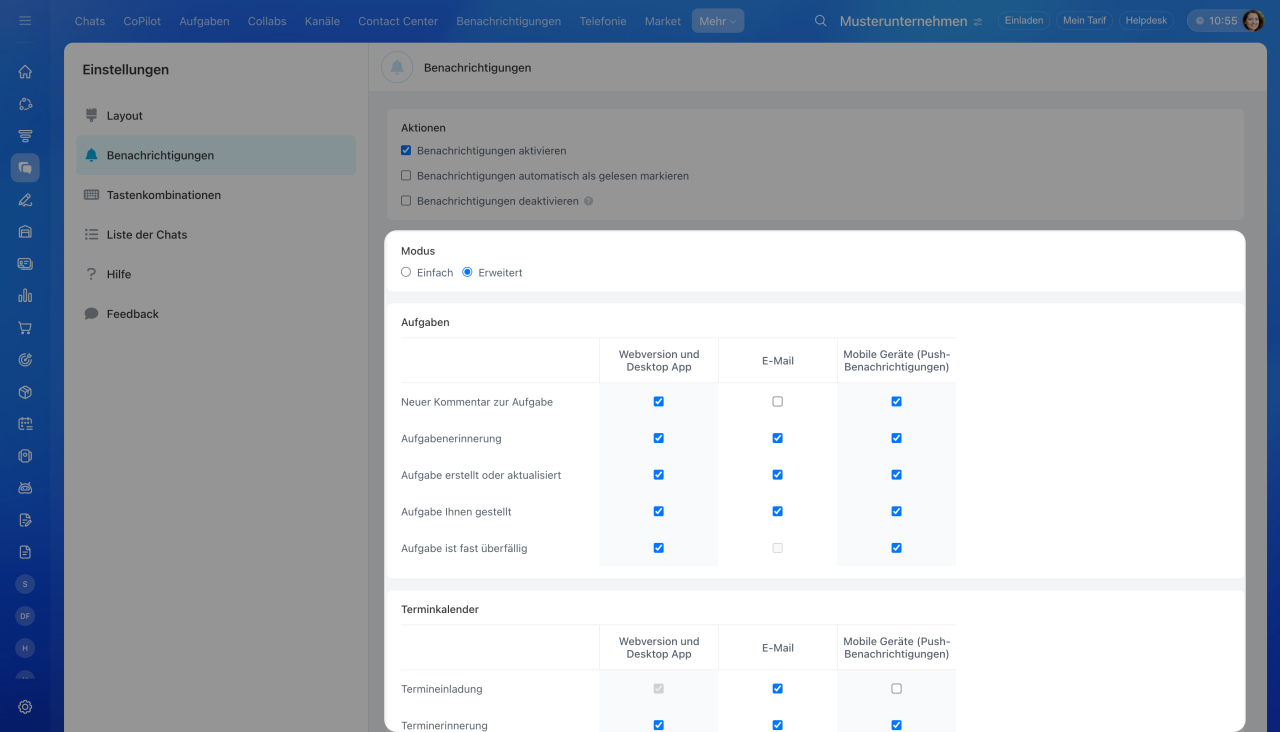Open settings gear at sidebar bottom
Viewport: 1280px width, 732px height.
[x=25, y=707]
